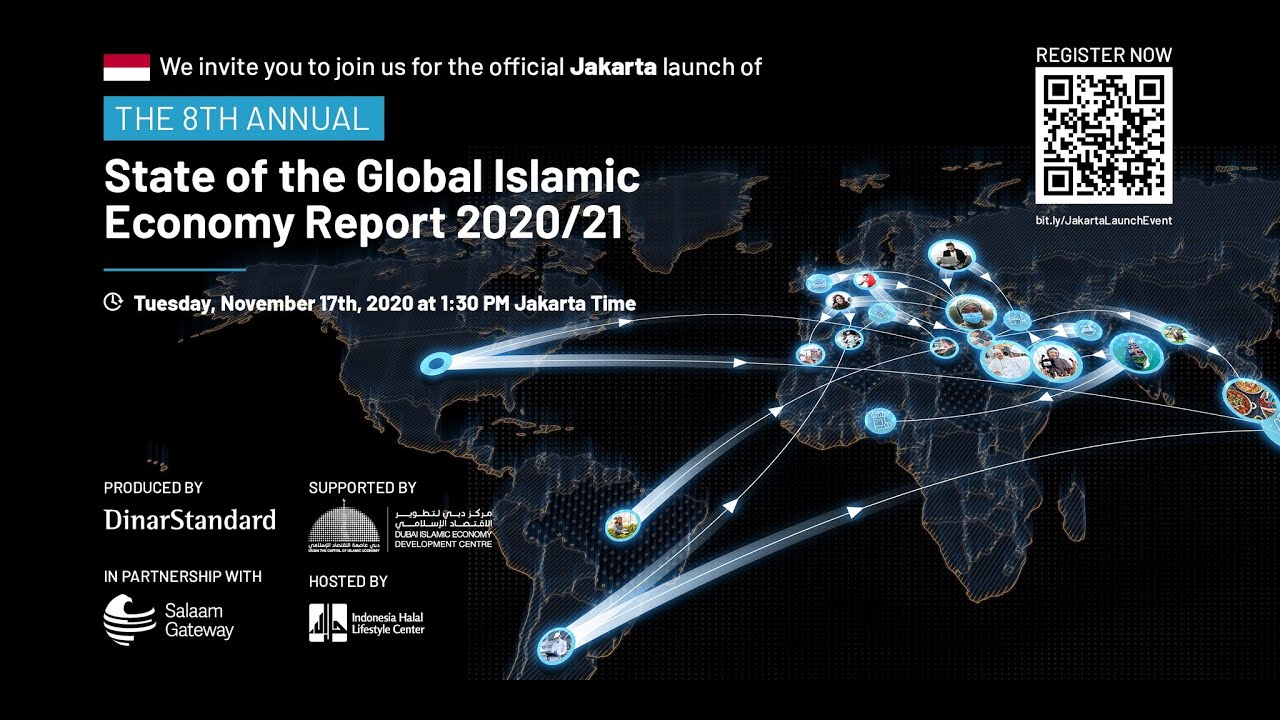Click the Dubai Islamic Economy Development Centre logo
1280x720 pixels.
tap(400, 526)
